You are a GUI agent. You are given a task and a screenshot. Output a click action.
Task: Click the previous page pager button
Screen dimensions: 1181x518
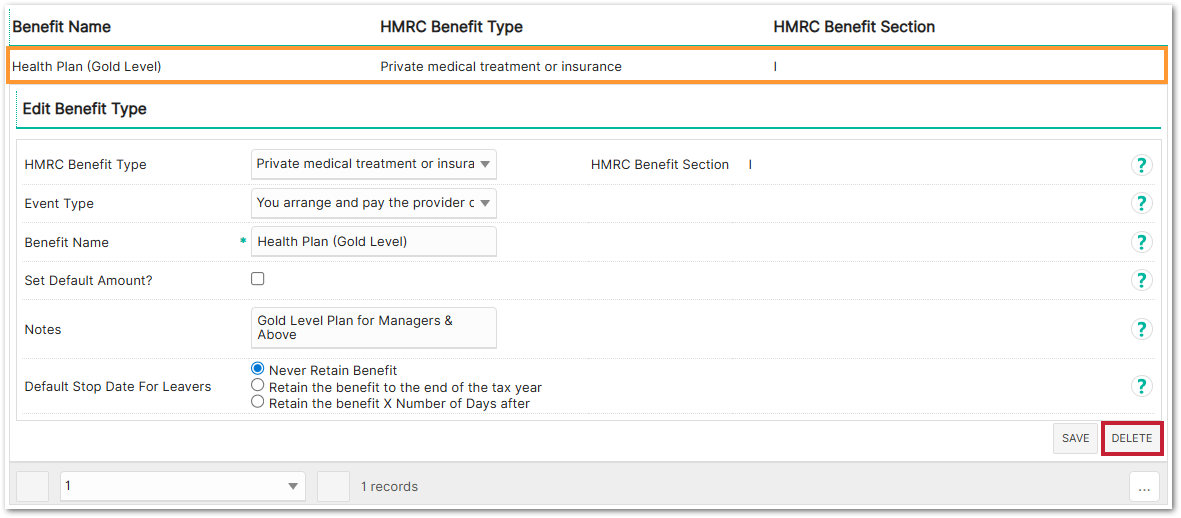click(x=33, y=486)
